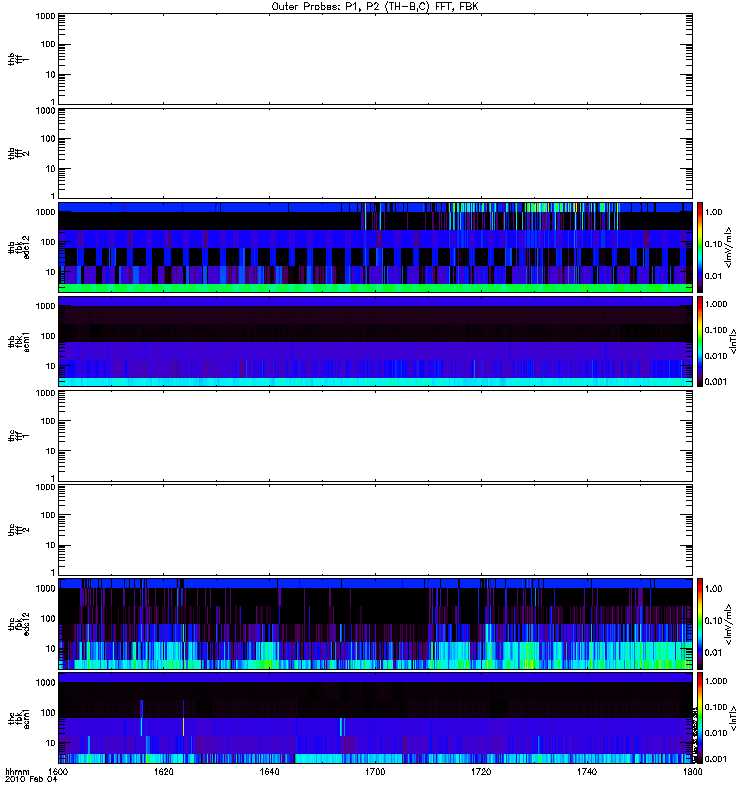Click the plot title Outer Probes P1, P2
The image size is (750, 800).
[x=375, y=7]
